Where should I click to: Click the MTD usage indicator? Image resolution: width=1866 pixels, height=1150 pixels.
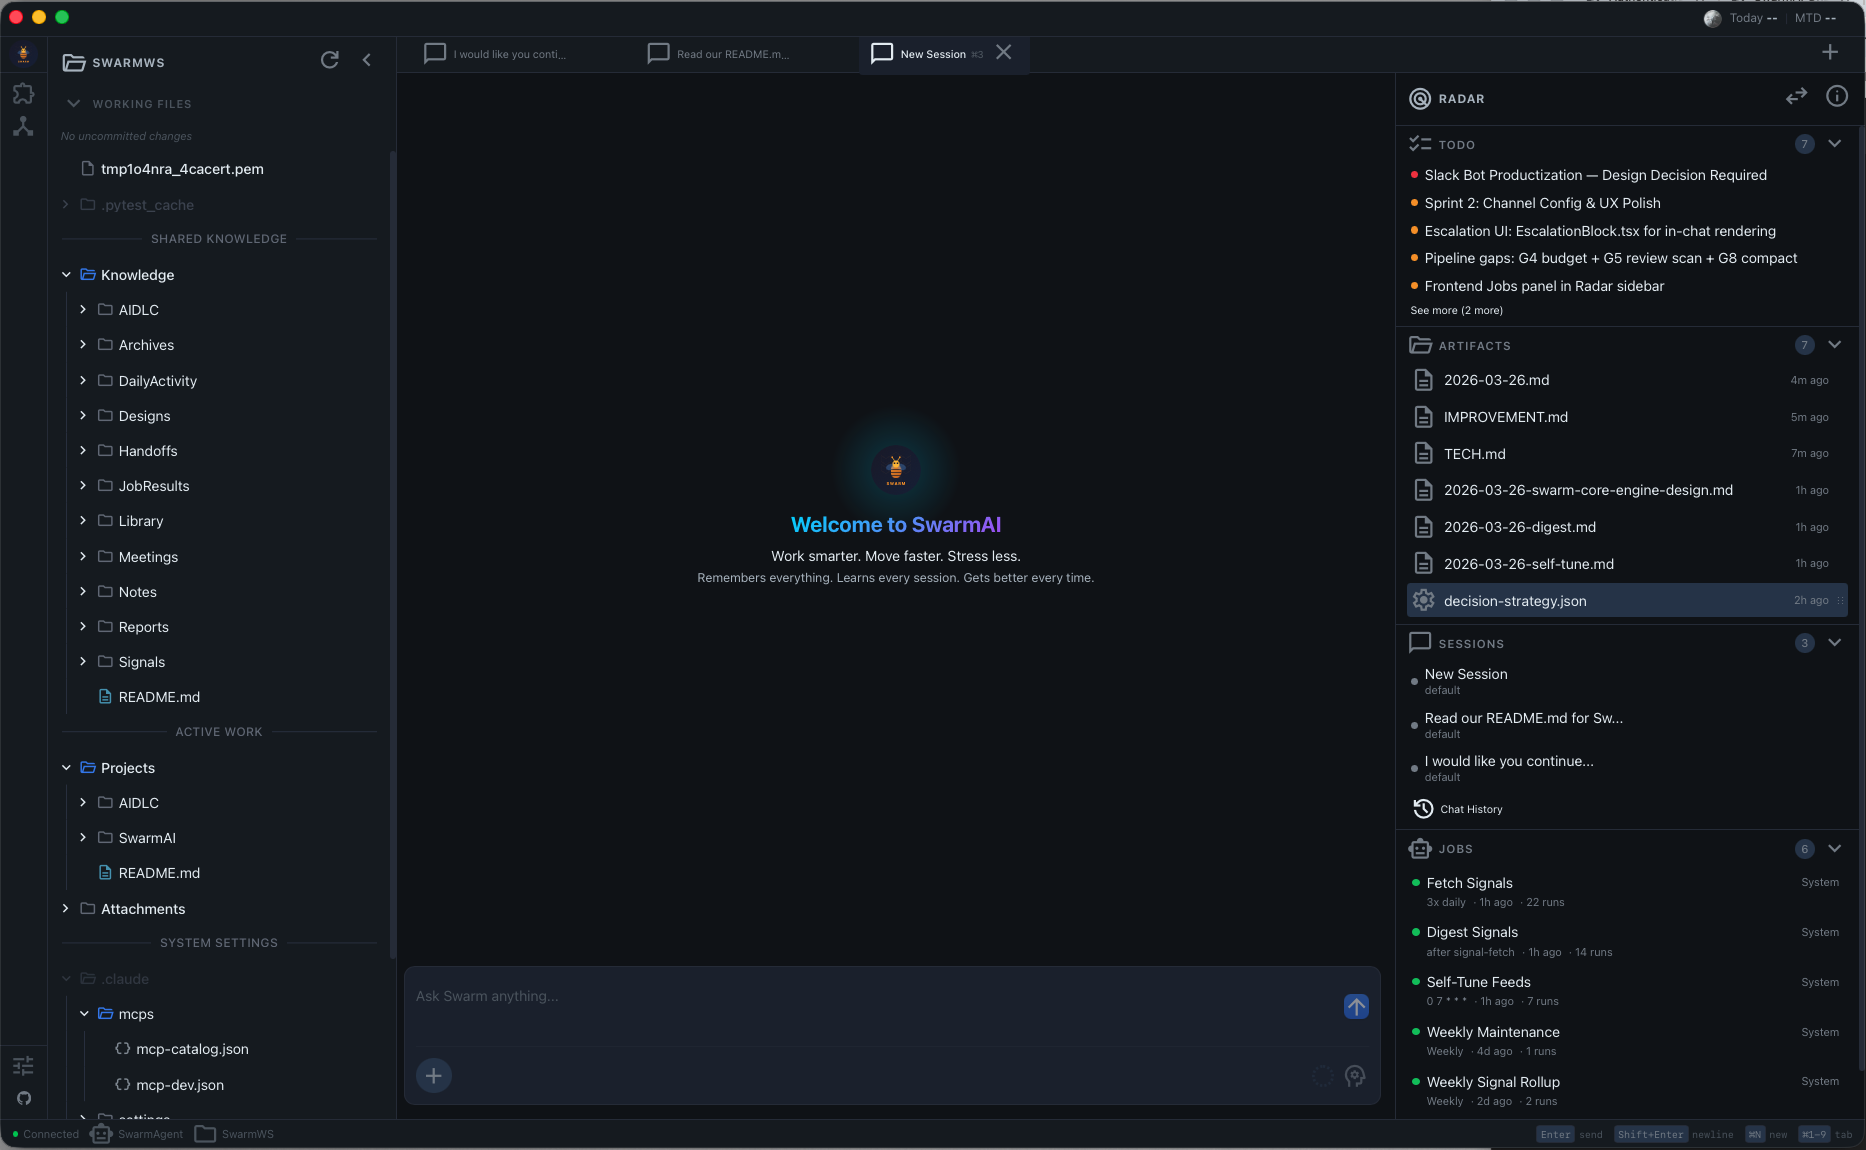(1815, 18)
